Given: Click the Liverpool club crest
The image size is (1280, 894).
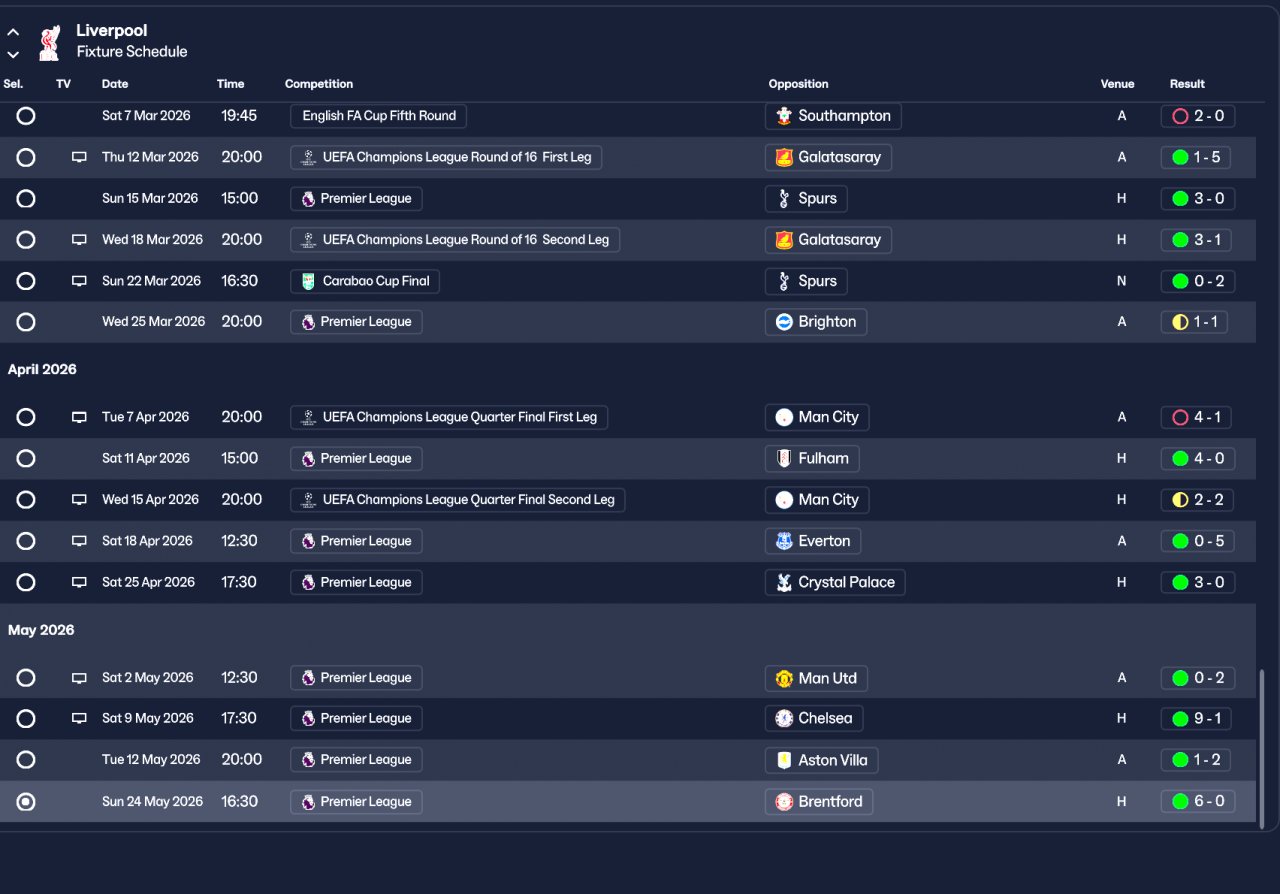Looking at the screenshot, I should [x=48, y=42].
